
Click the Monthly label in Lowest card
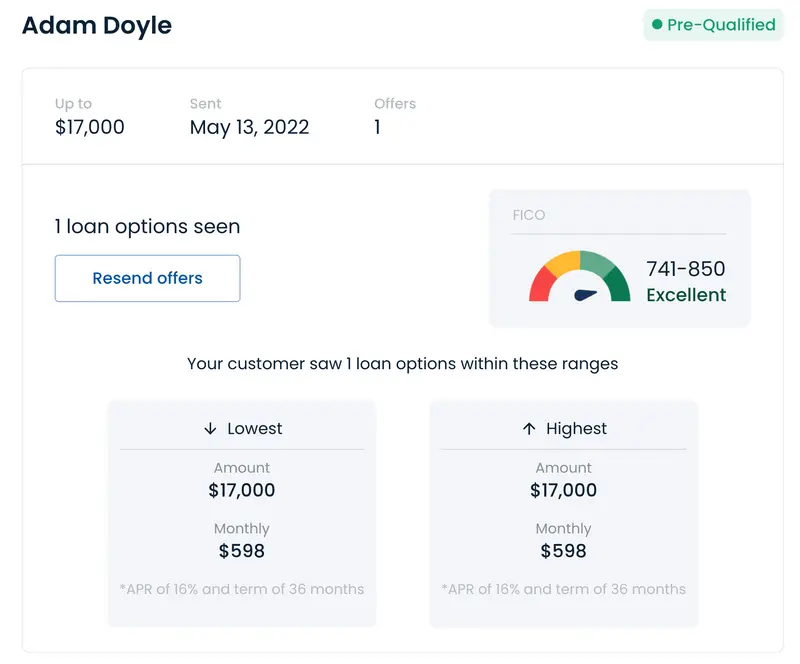(242, 529)
